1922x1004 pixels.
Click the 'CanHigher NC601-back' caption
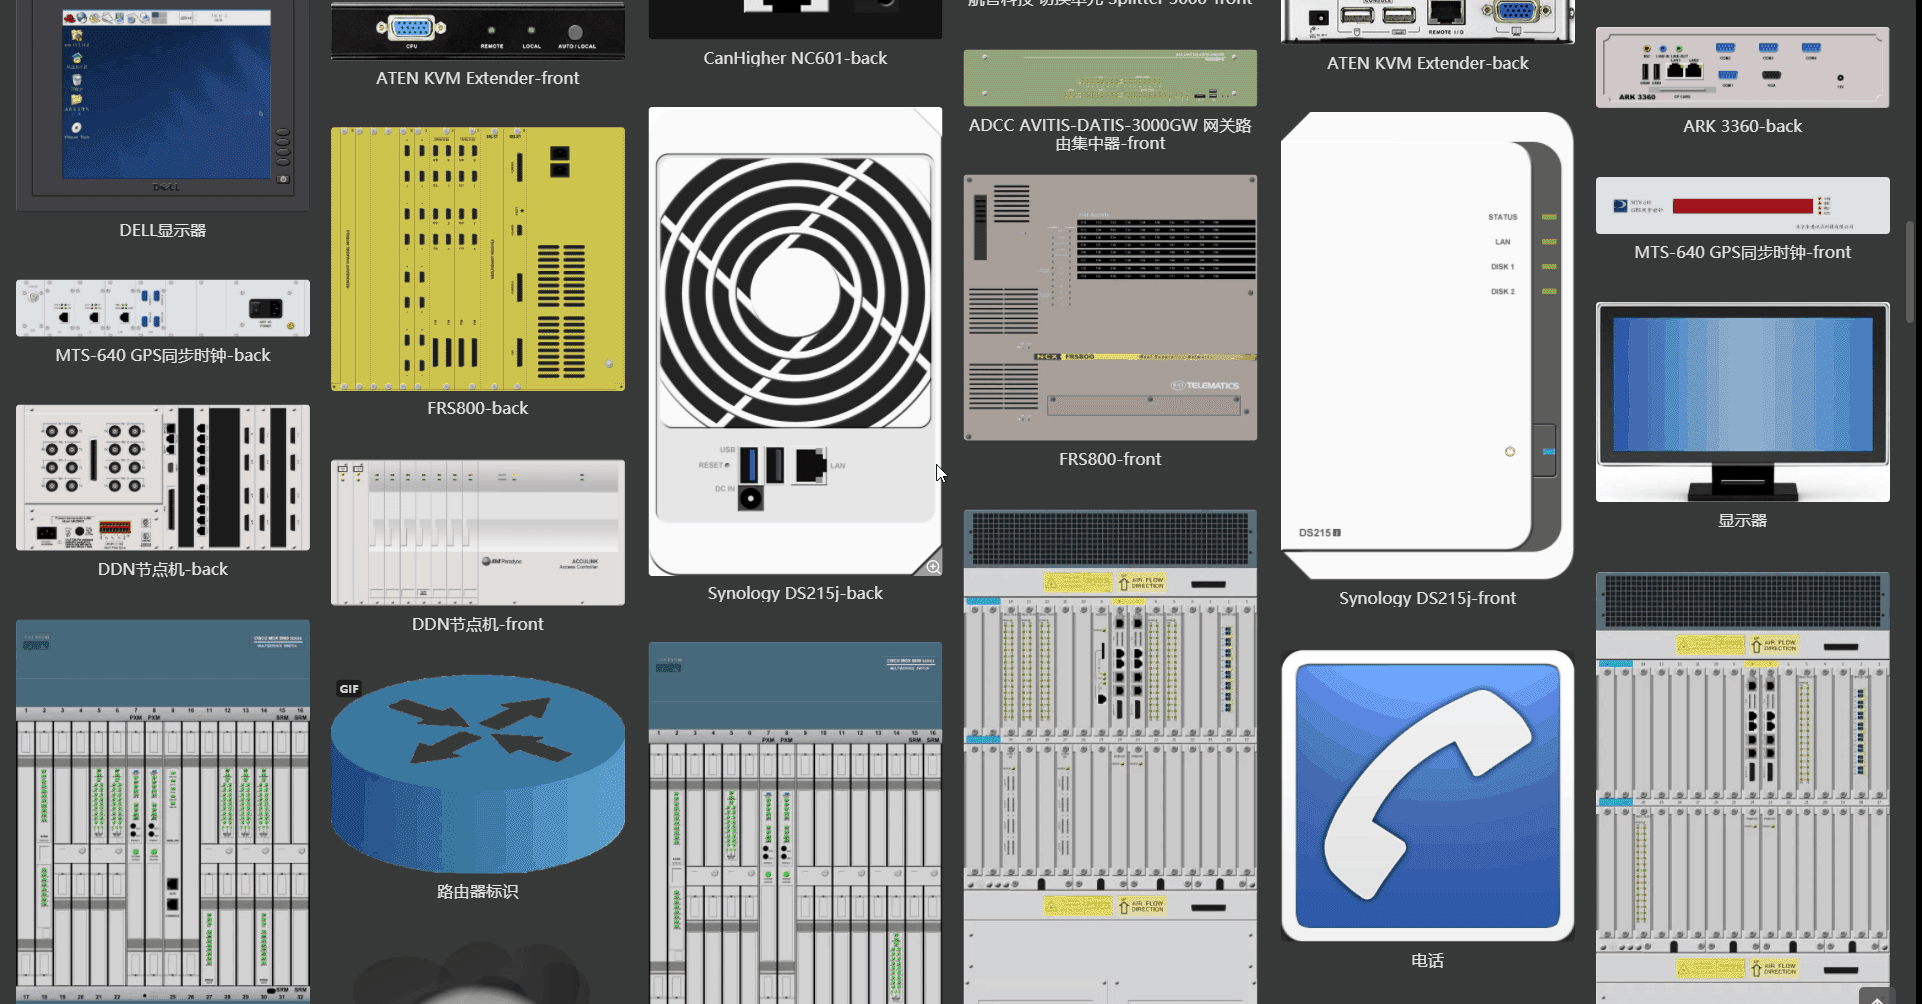tap(795, 58)
